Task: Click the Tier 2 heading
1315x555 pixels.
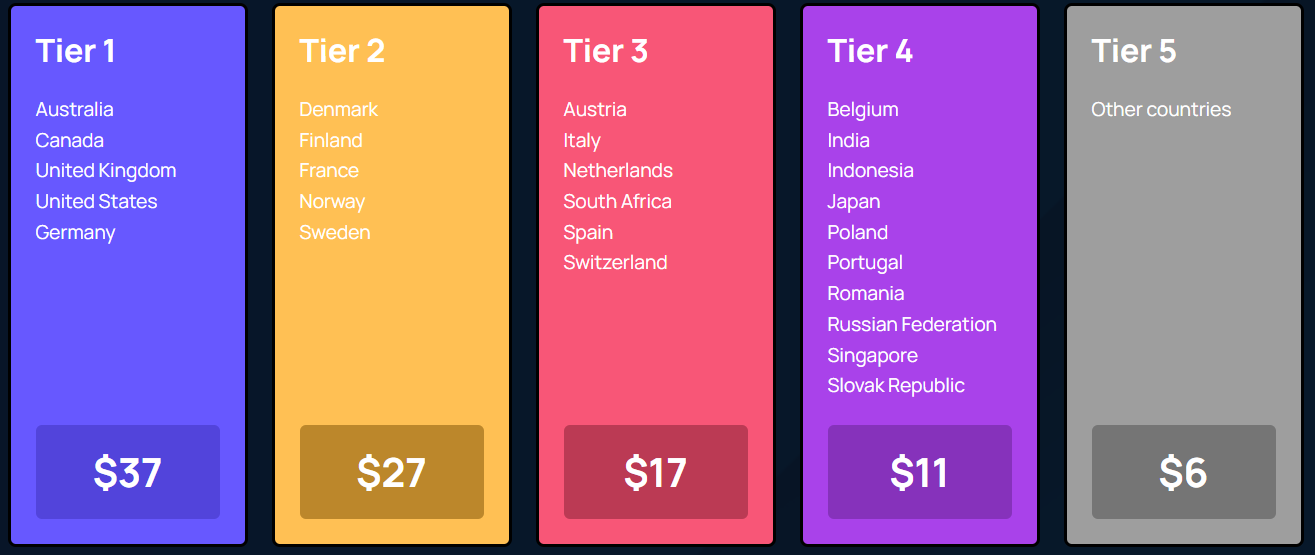Action: (342, 51)
